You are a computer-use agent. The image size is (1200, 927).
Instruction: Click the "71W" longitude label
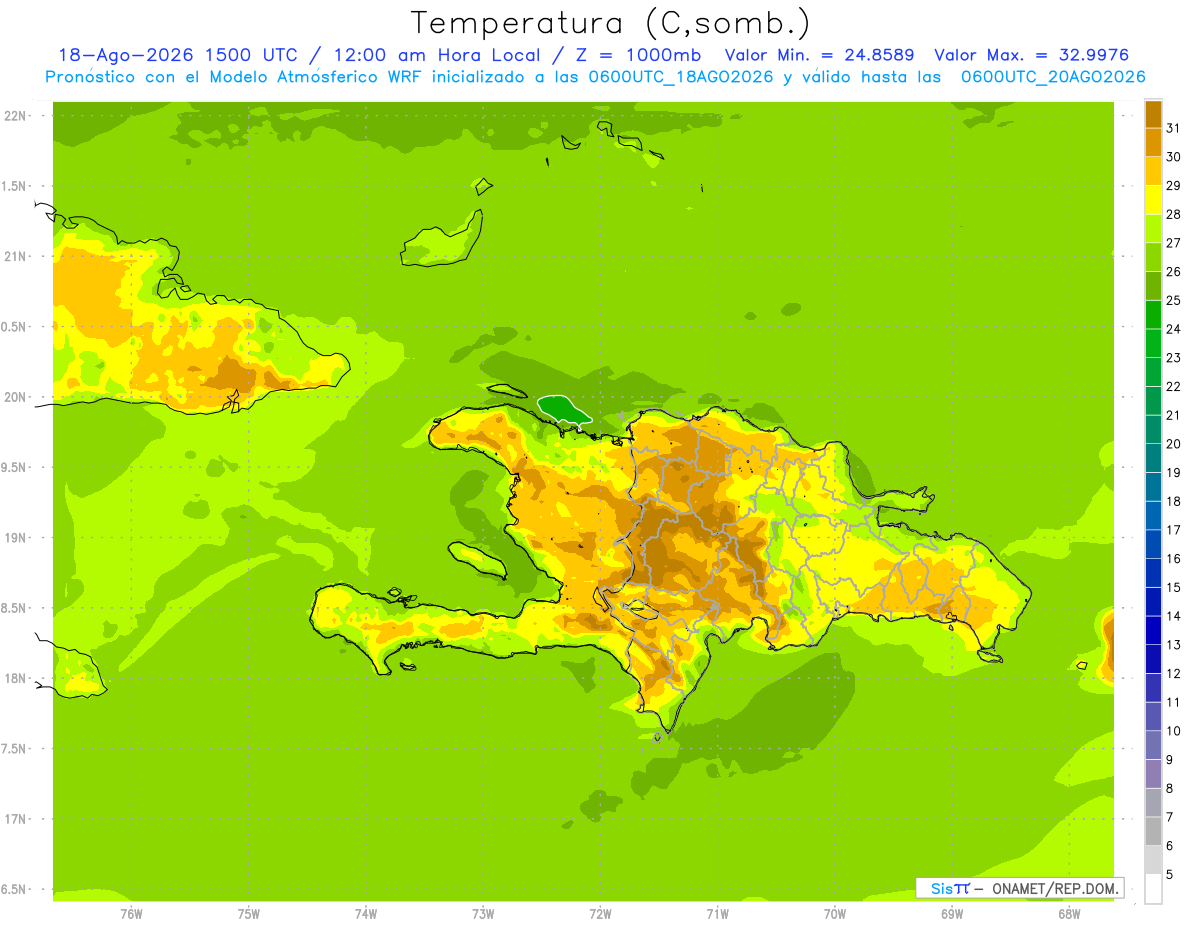coord(717,914)
